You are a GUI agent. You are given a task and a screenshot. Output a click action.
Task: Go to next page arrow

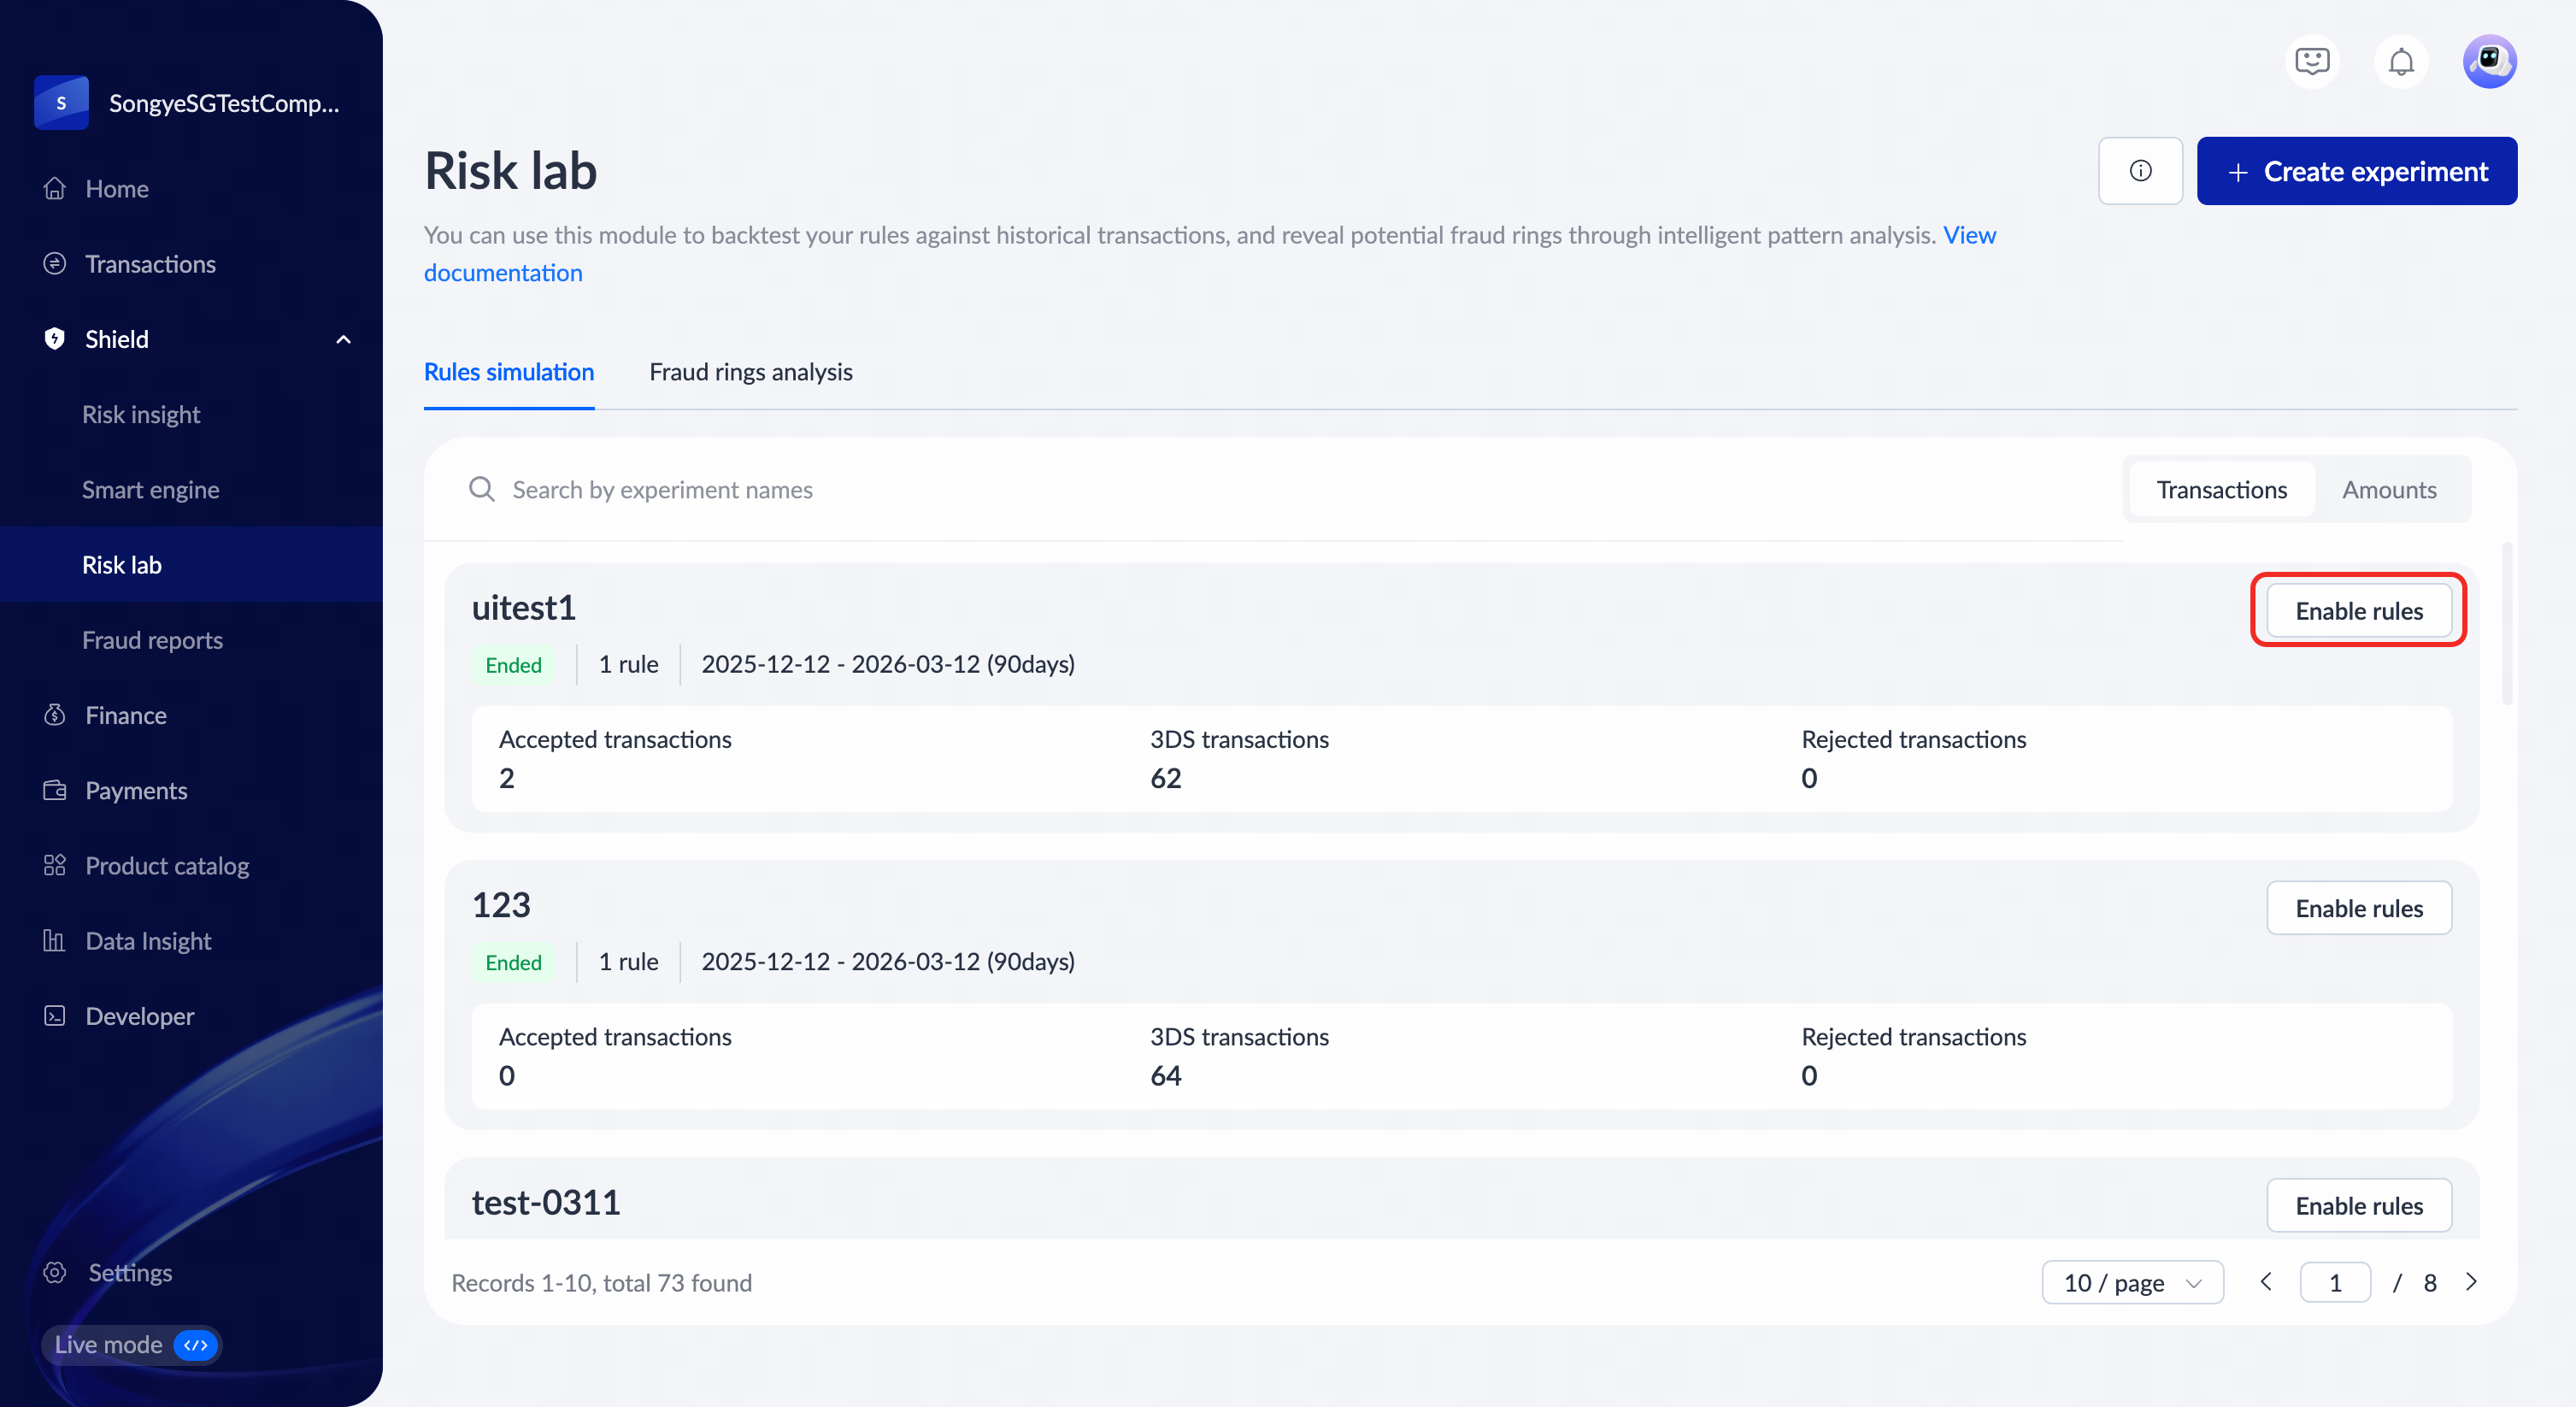[2471, 1282]
